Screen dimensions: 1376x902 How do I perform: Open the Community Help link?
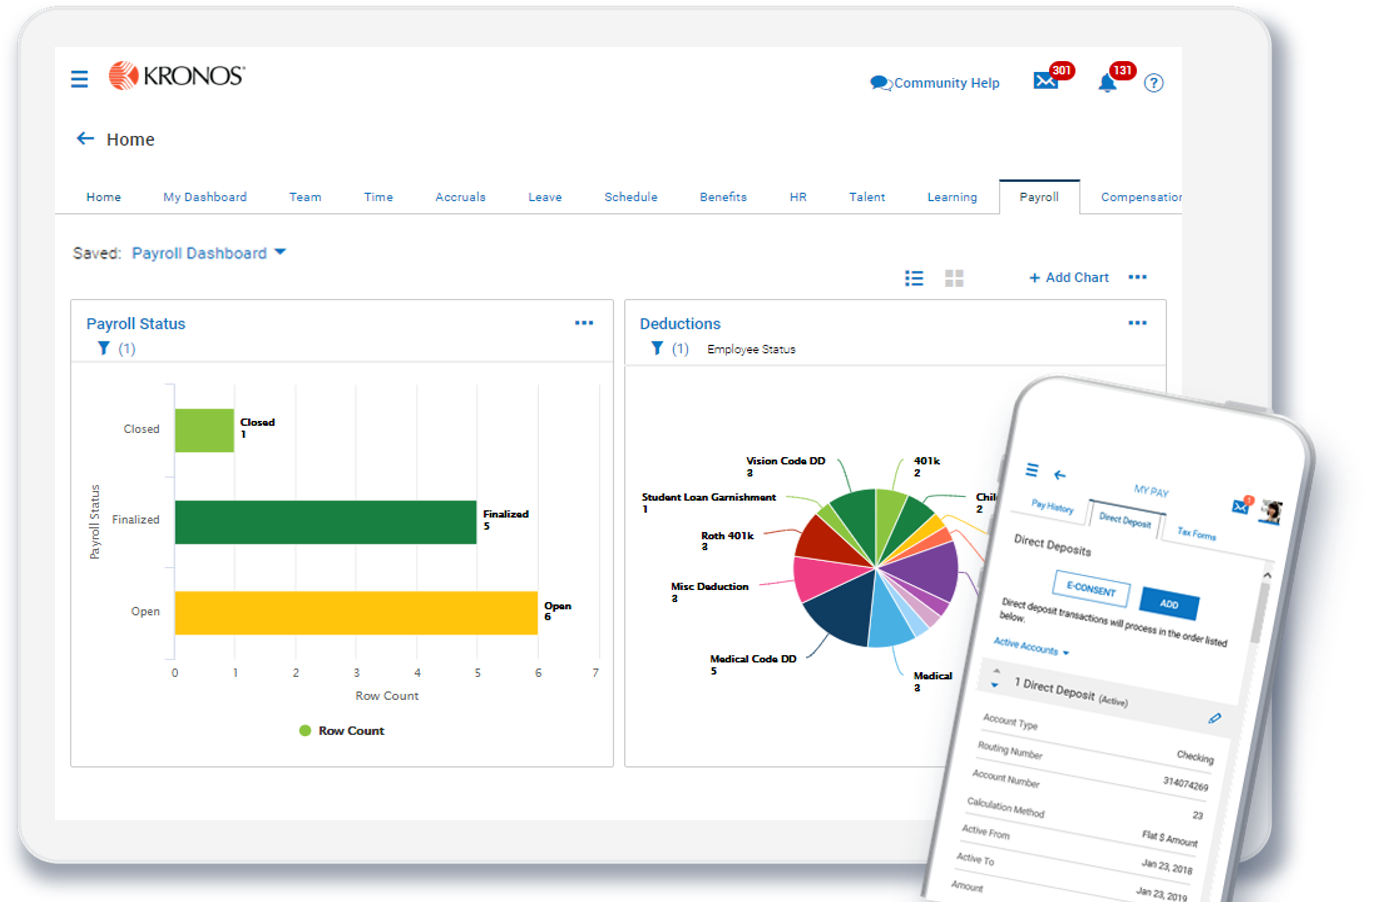pyautogui.click(x=935, y=83)
